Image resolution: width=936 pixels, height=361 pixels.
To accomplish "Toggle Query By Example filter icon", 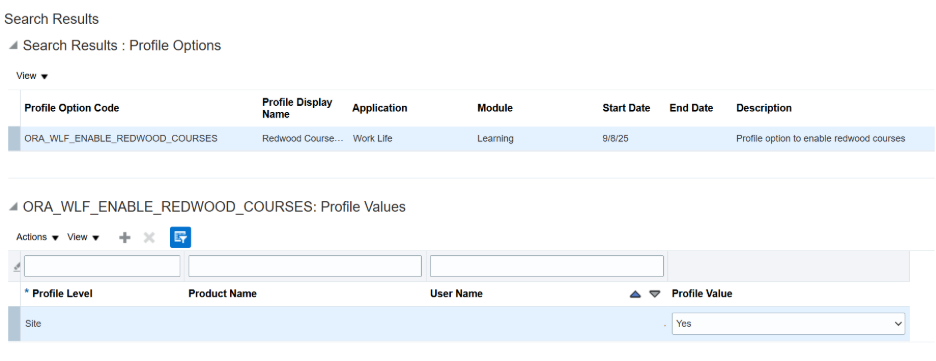I will pyautogui.click(x=180, y=237).
